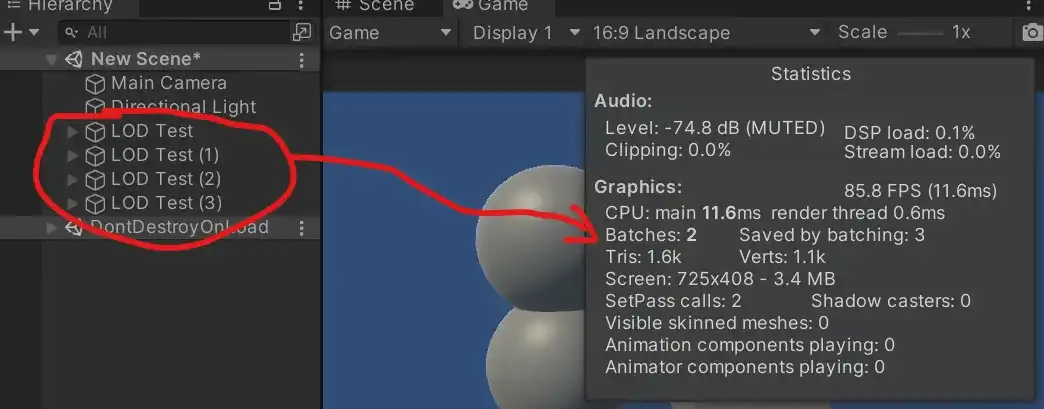The image size is (1044, 409).
Task: Open New Scene kebab options menu
Action: coord(302,60)
